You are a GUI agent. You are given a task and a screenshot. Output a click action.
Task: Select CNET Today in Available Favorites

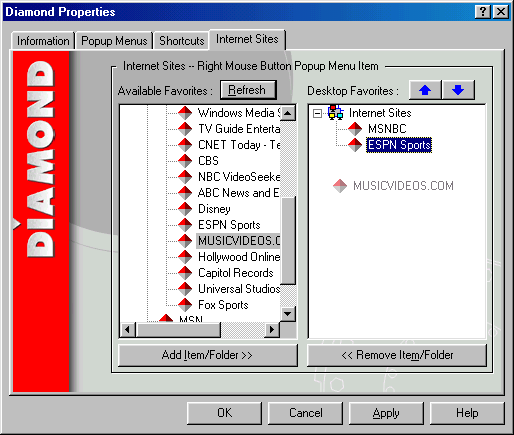click(239, 145)
